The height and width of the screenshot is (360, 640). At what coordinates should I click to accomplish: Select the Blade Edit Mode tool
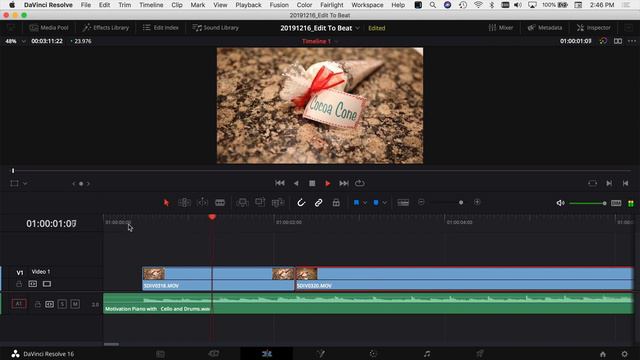point(220,202)
